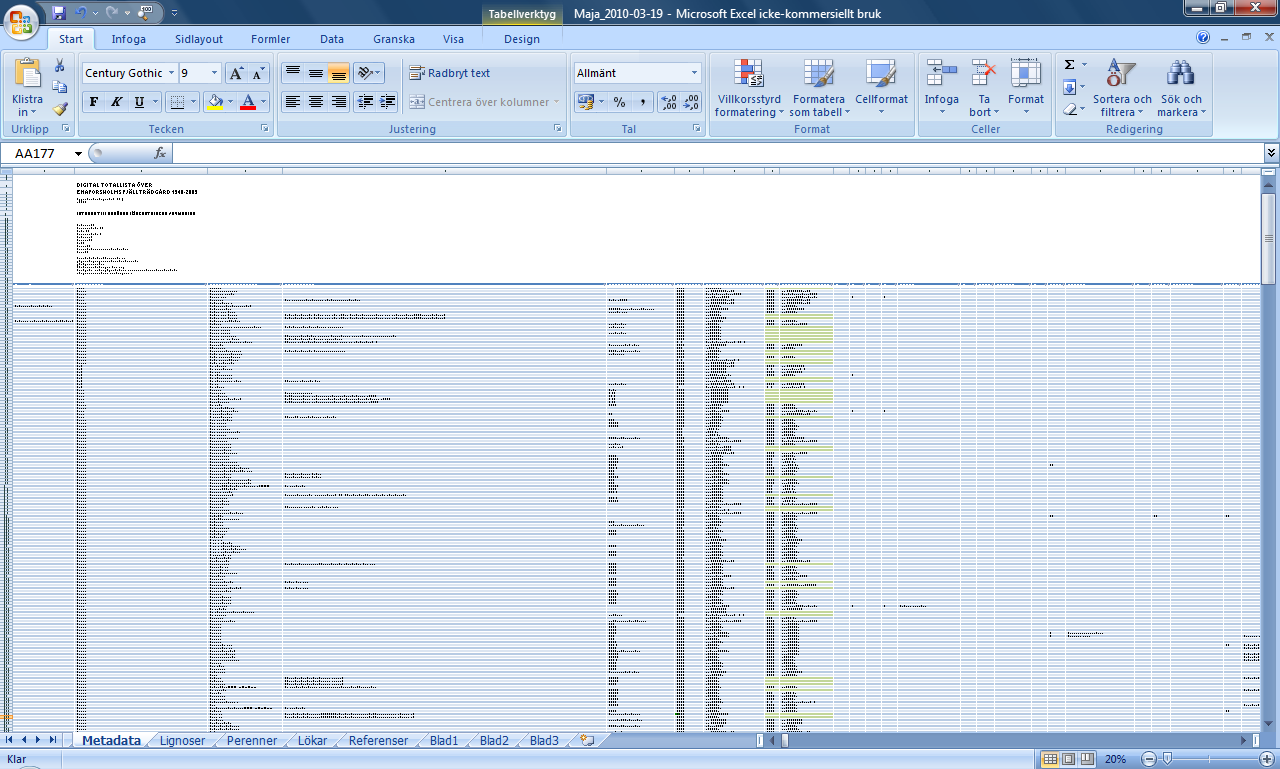Toggle bold formatting (F)
Screen dimensions: 1280x769
[x=93, y=102]
